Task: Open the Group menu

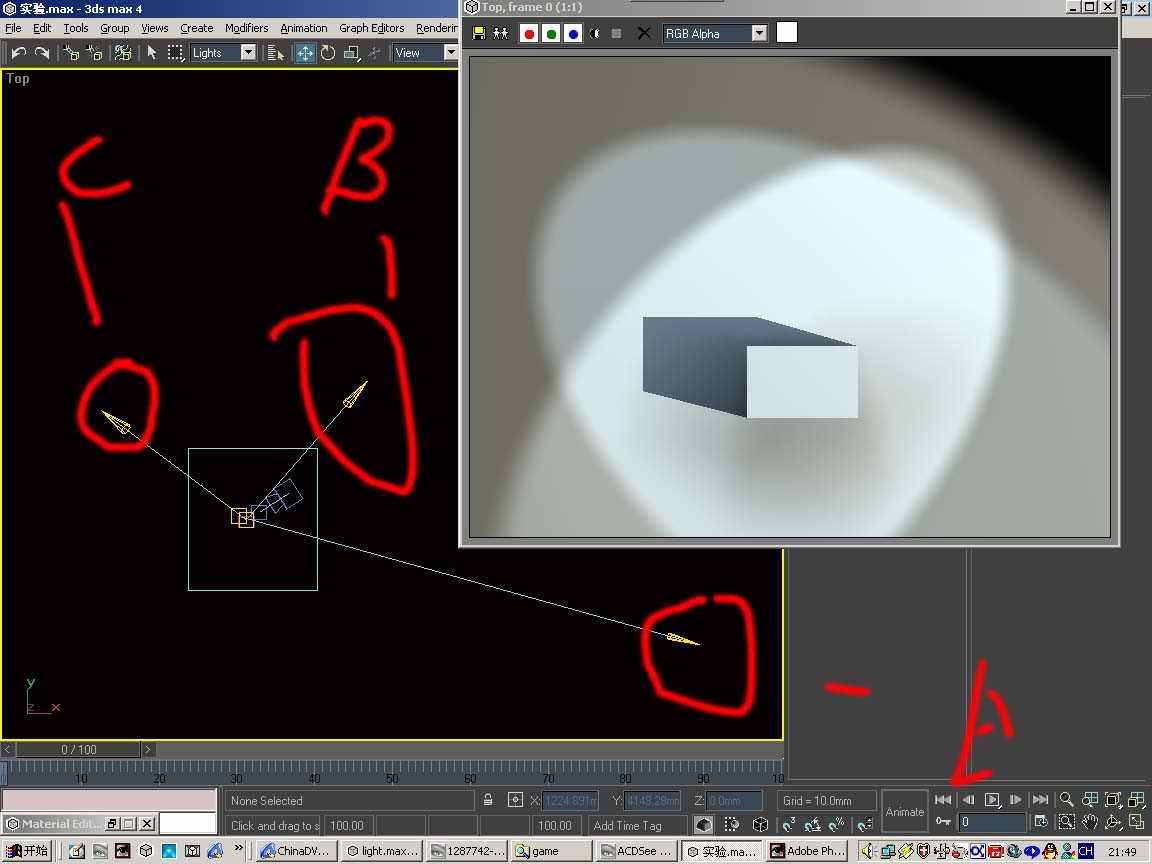Action: click(x=115, y=28)
